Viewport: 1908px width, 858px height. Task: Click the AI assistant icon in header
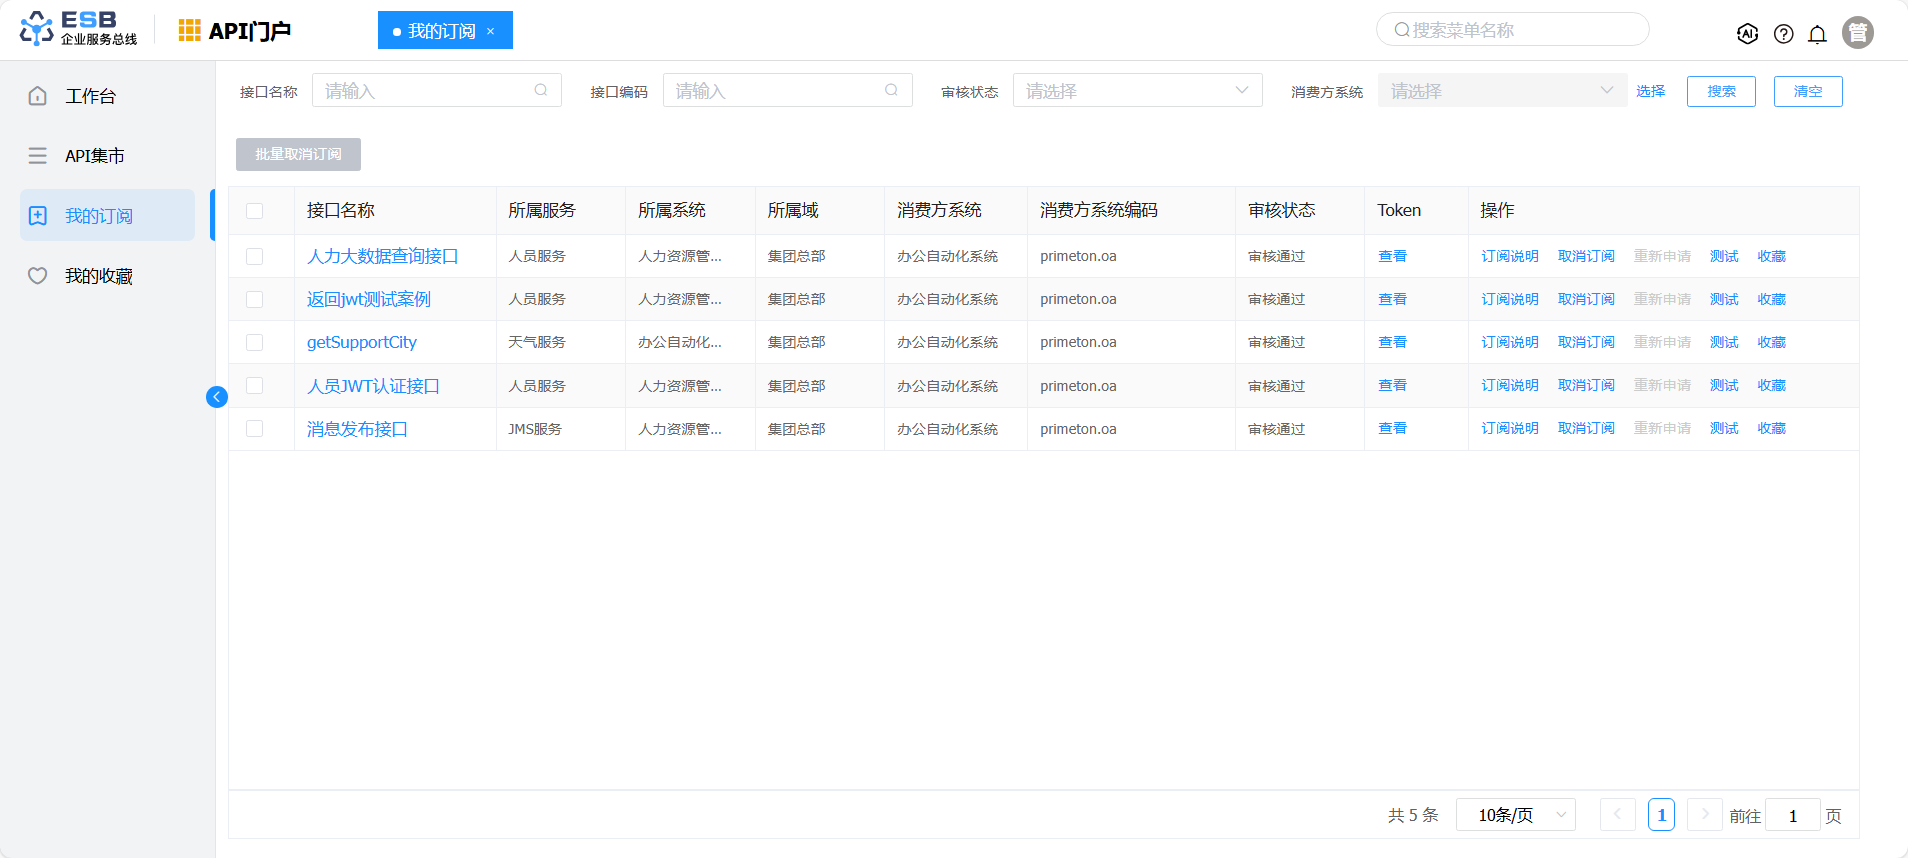pyautogui.click(x=1747, y=34)
